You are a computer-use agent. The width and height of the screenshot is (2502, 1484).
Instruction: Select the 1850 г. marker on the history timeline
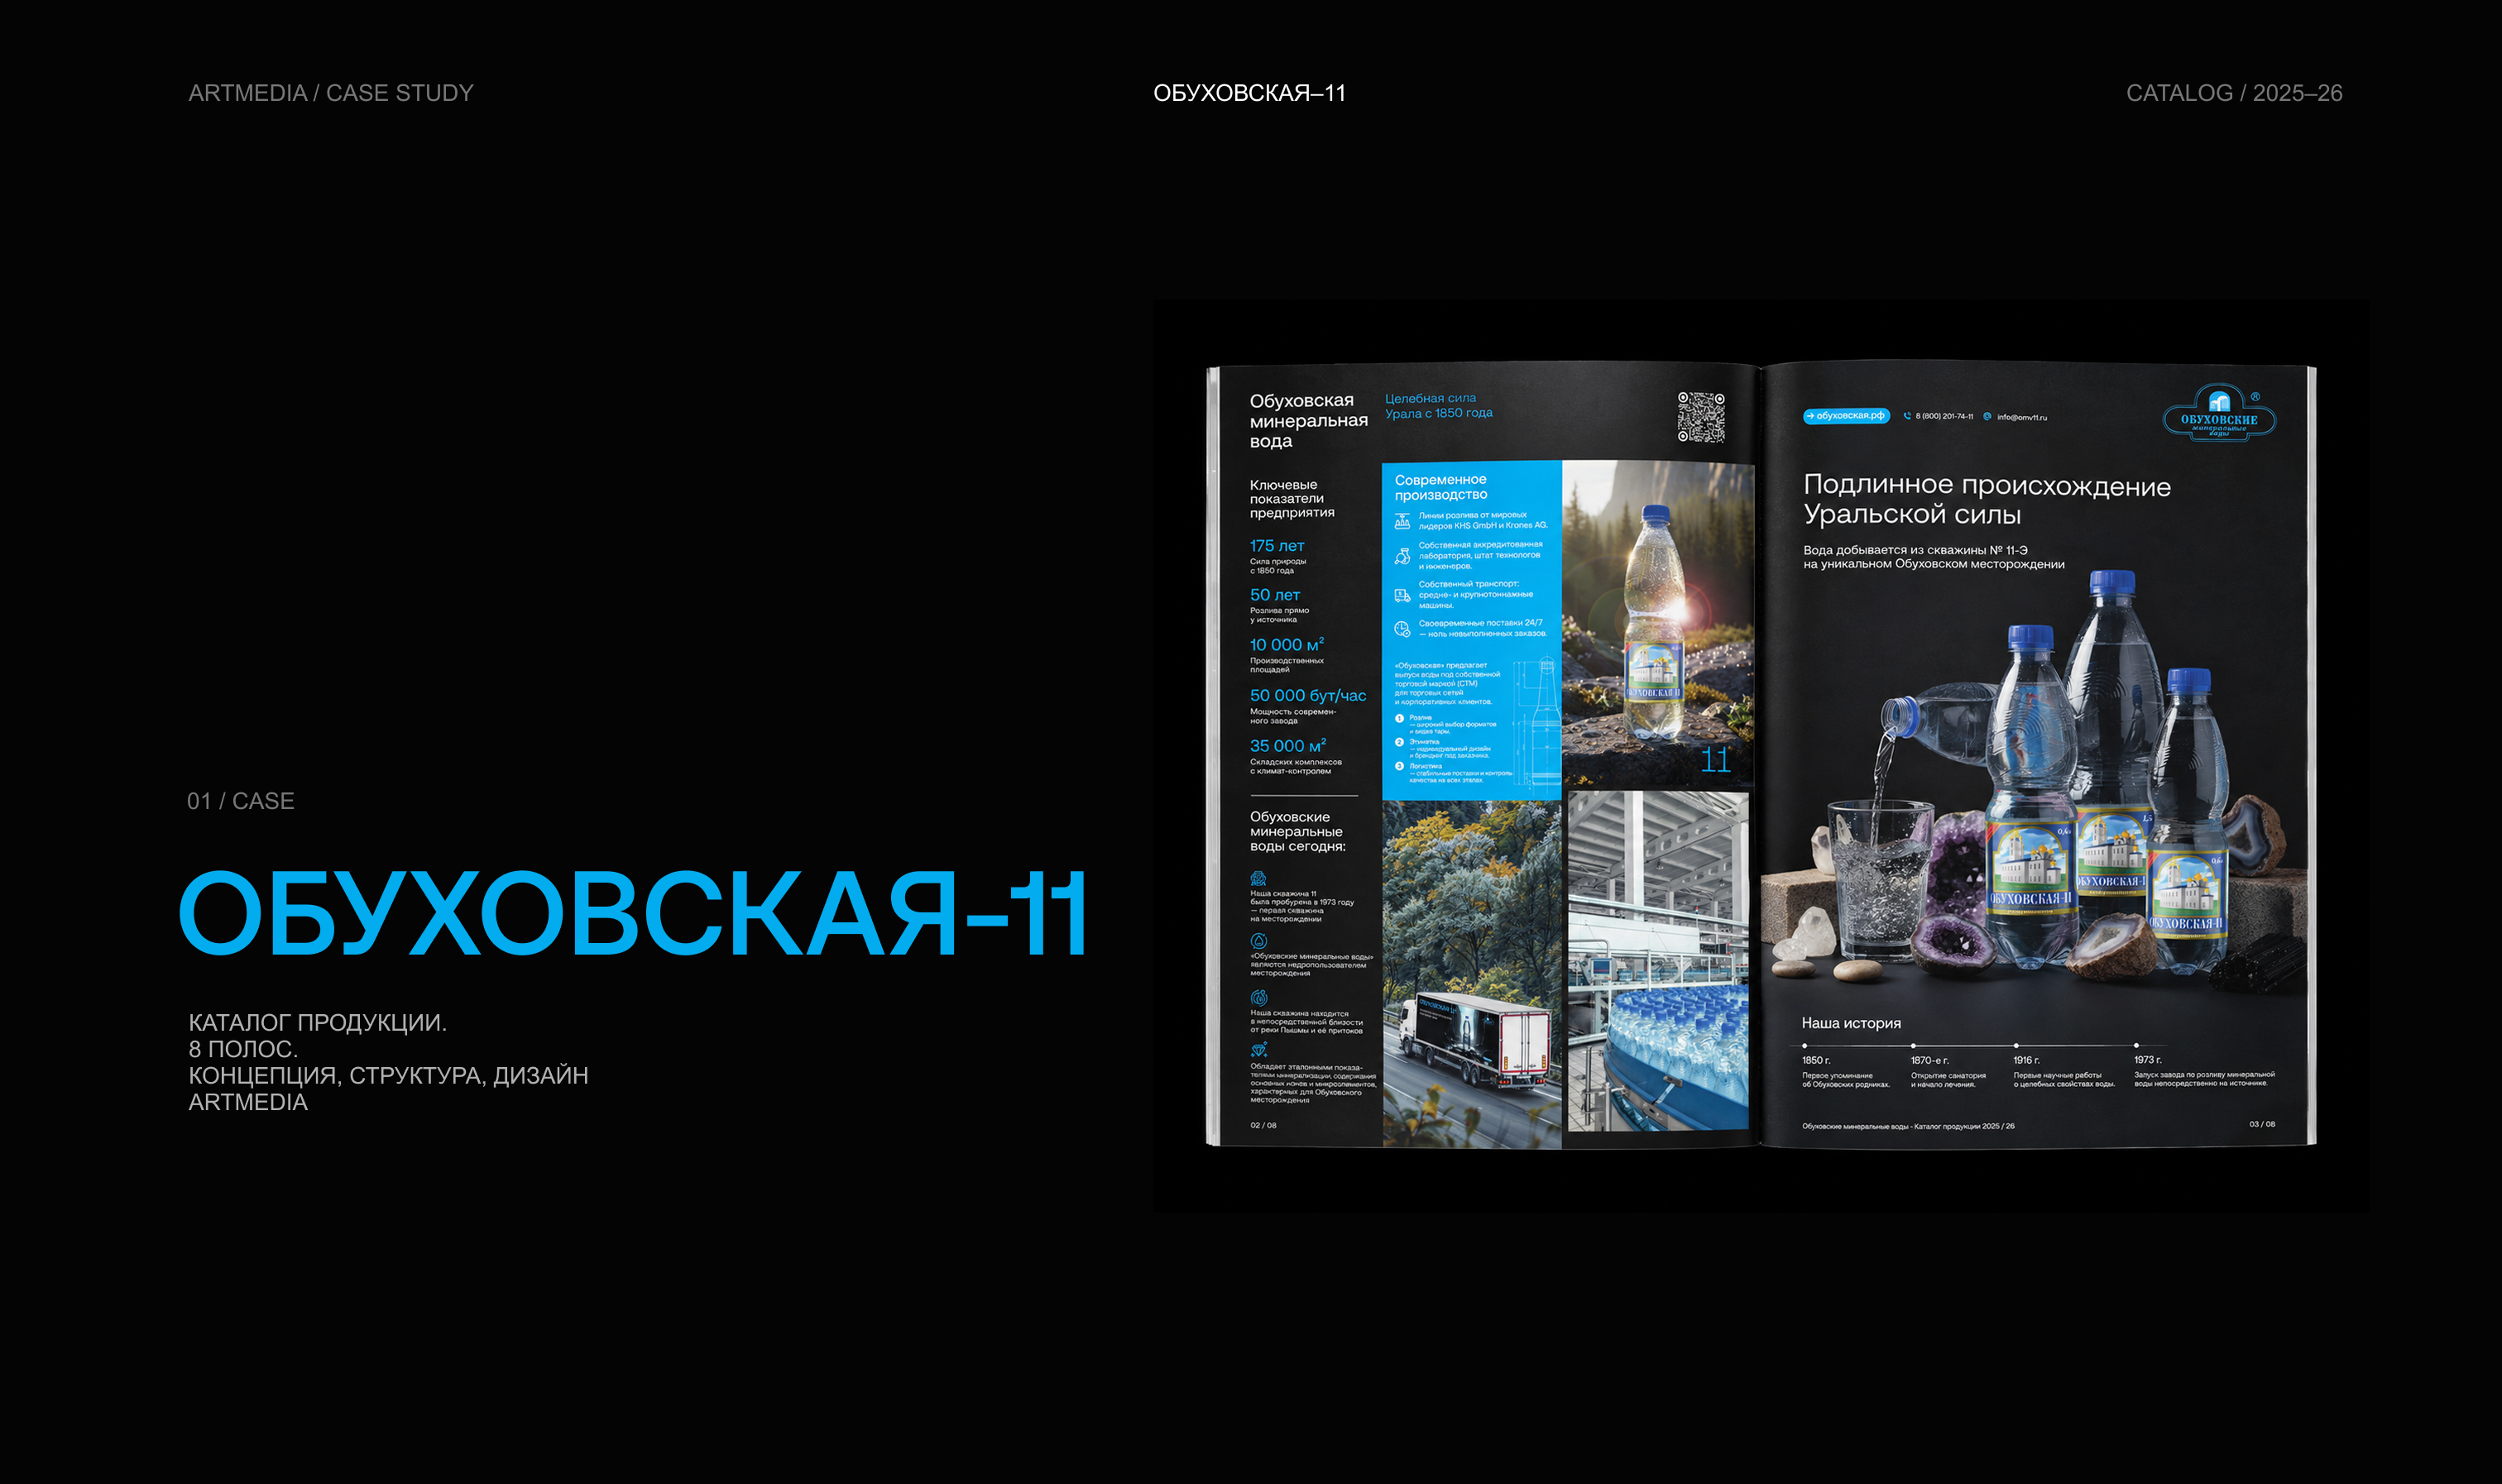click(x=1805, y=1046)
